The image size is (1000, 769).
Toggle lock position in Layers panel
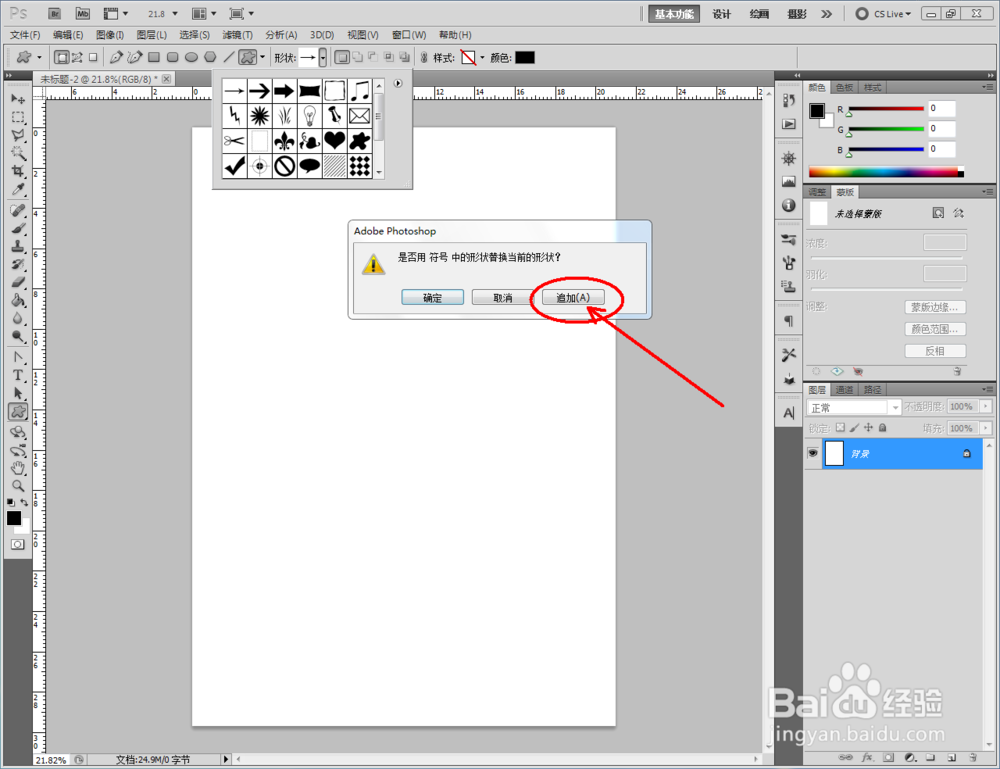click(x=868, y=428)
